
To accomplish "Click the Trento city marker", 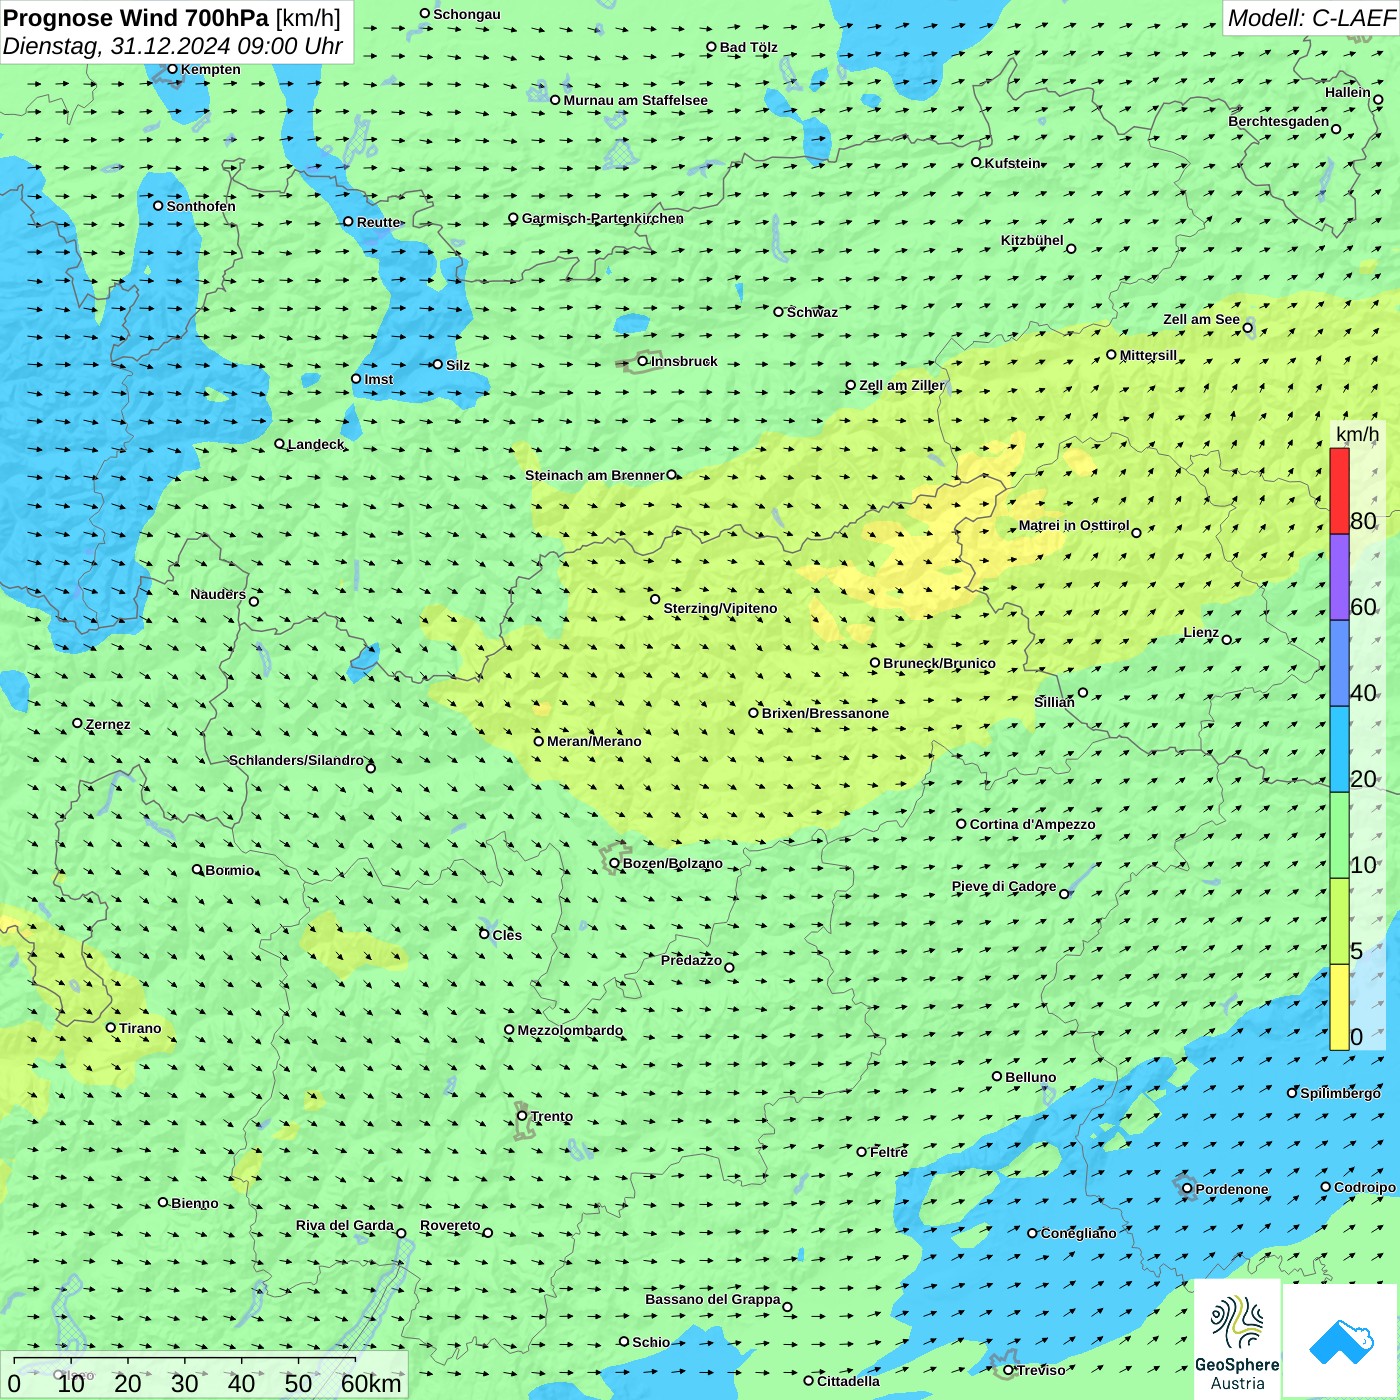I will click(x=522, y=1116).
